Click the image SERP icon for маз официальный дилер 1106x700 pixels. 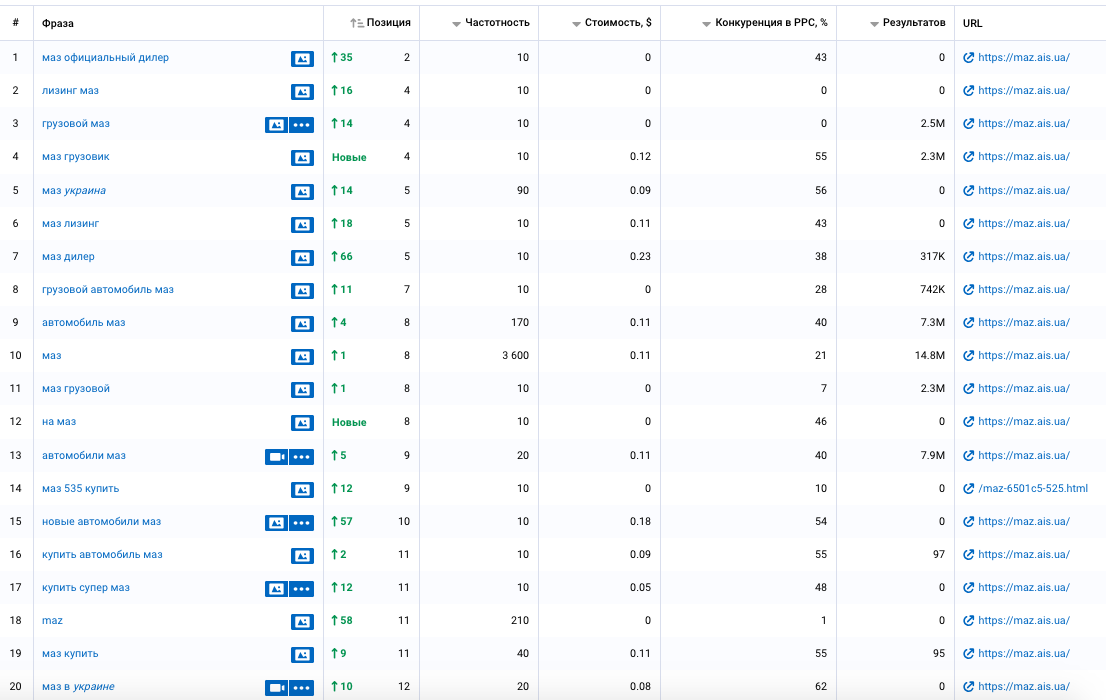pos(302,59)
